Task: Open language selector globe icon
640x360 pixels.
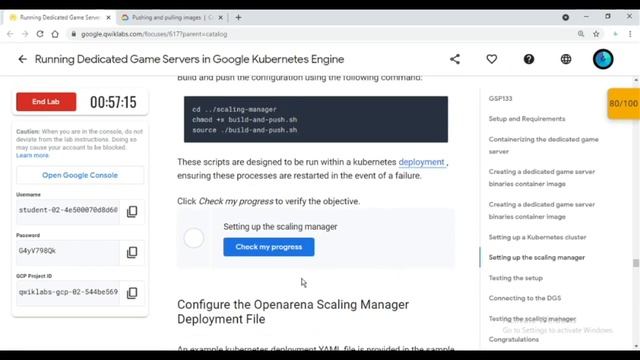Action: [x=566, y=59]
